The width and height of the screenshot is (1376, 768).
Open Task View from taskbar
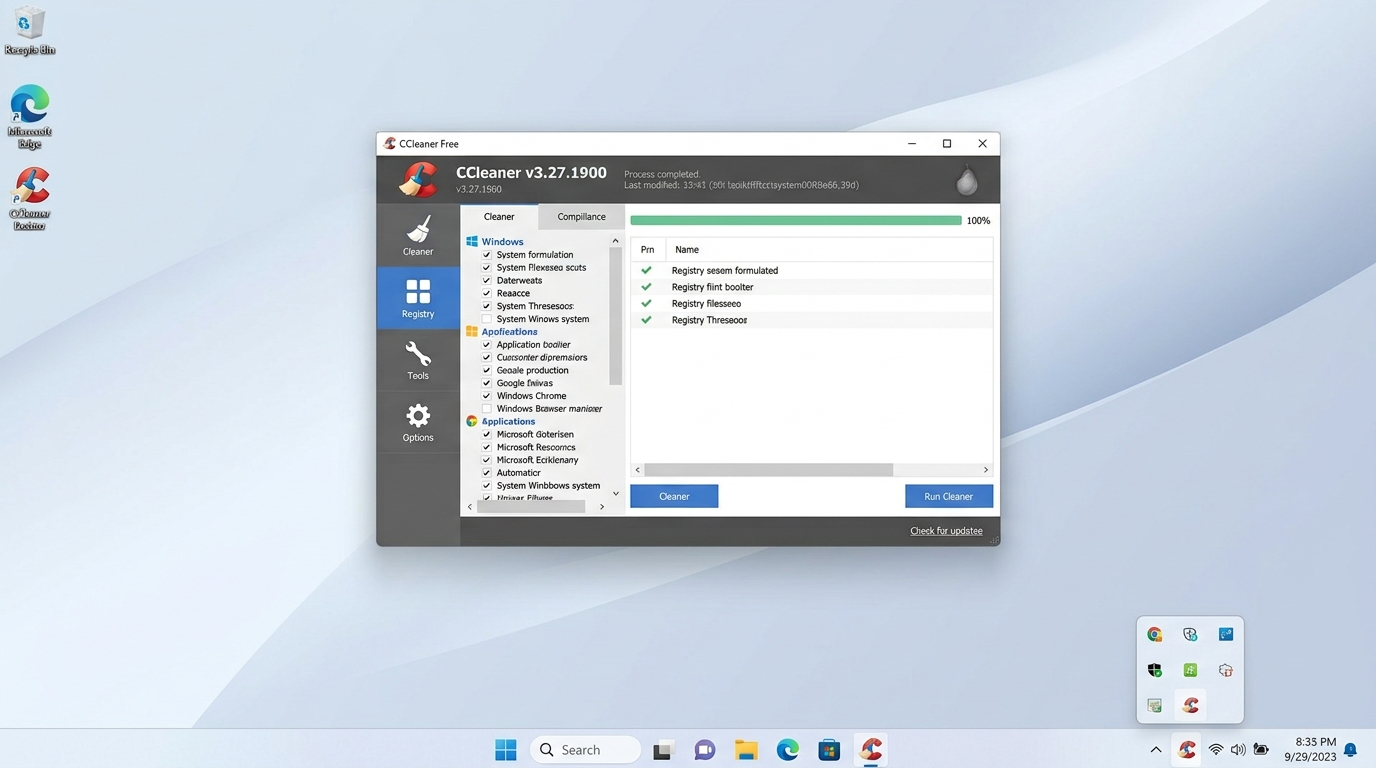(663, 750)
